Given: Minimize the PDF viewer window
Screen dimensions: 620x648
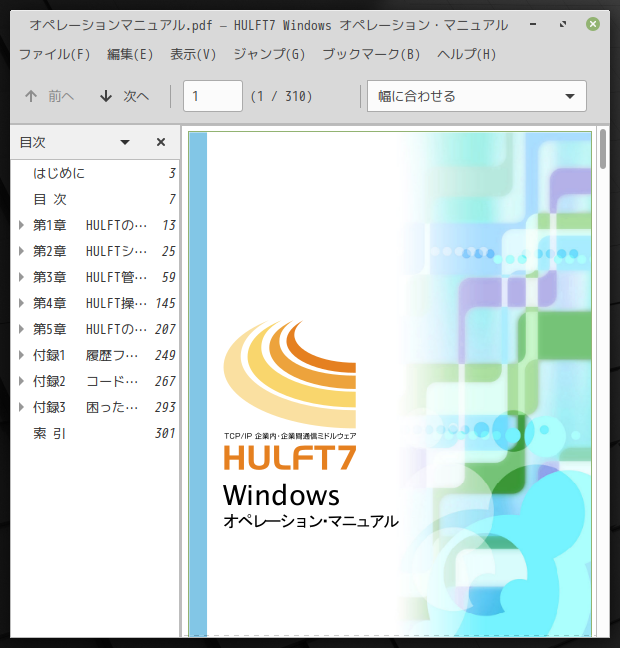Looking at the screenshot, I should pyautogui.click(x=533, y=24).
